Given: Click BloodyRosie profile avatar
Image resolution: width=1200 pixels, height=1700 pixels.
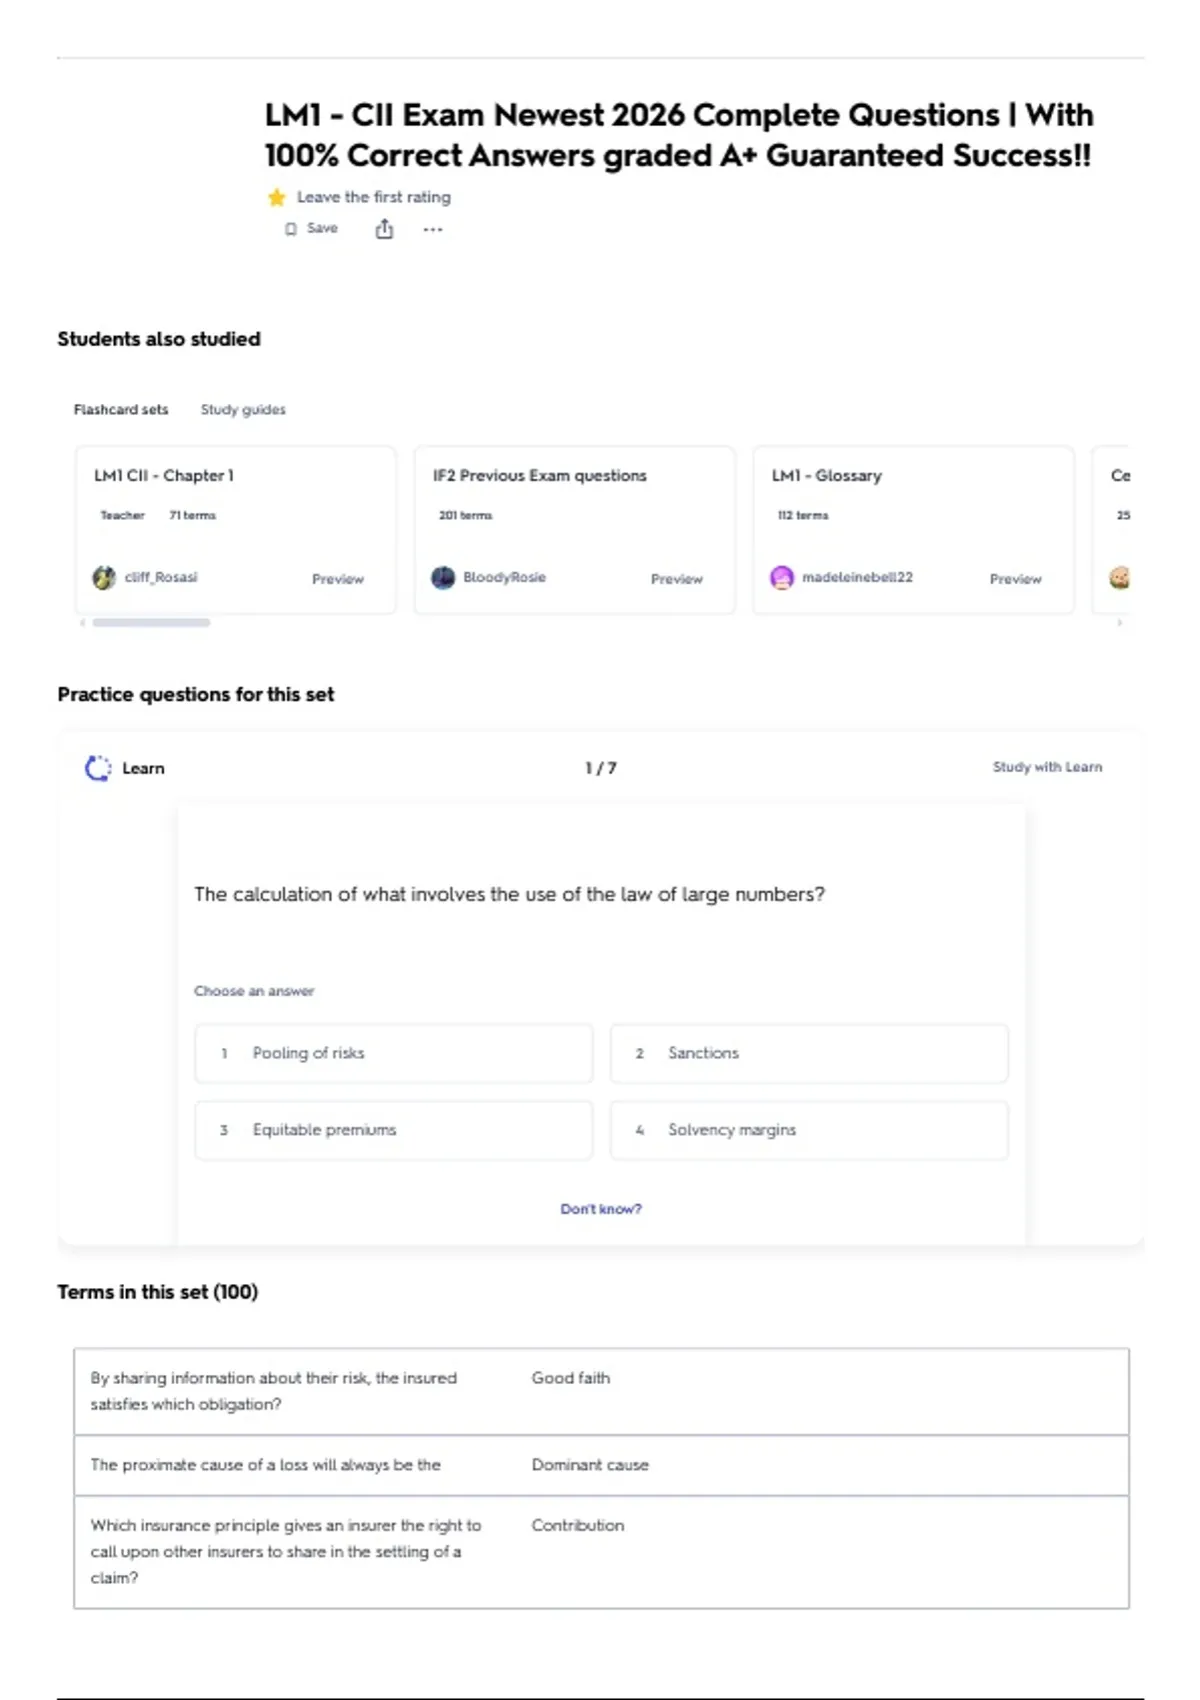Looking at the screenshot, I should pos(443,577).
